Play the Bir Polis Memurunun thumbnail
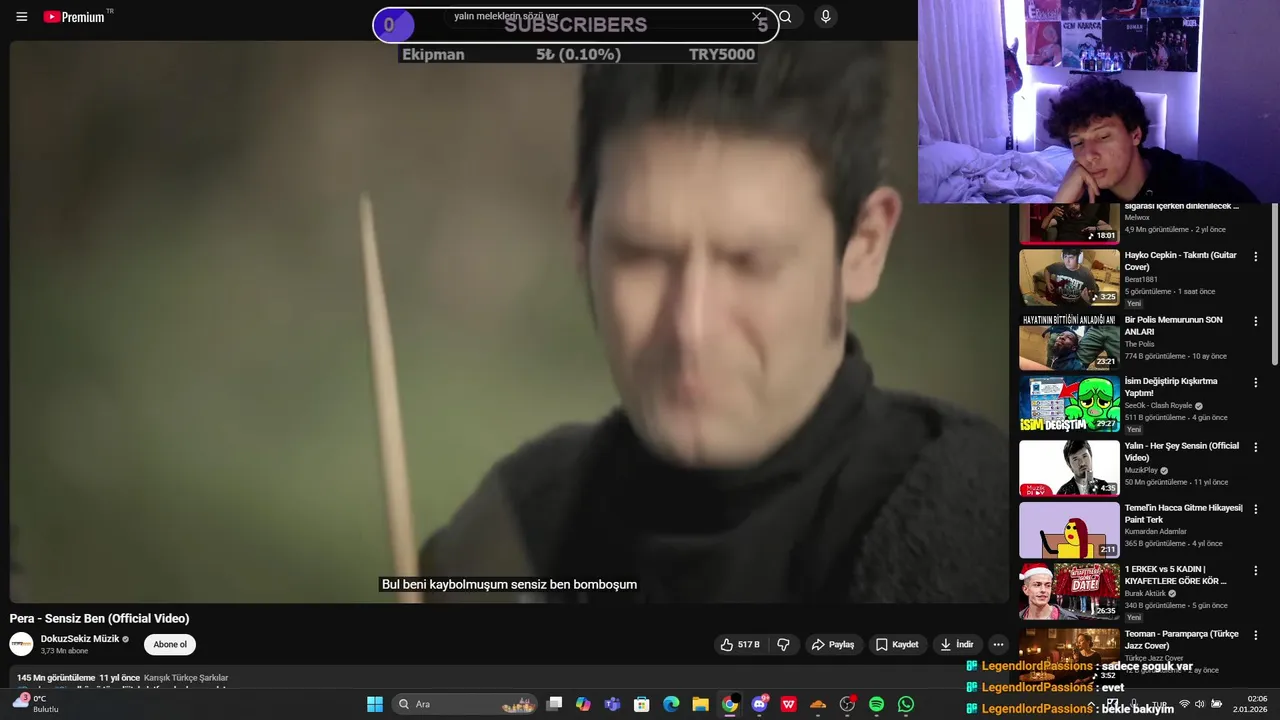The height and width of the screenshot is (720, 1280). (x=1069, y=342)
